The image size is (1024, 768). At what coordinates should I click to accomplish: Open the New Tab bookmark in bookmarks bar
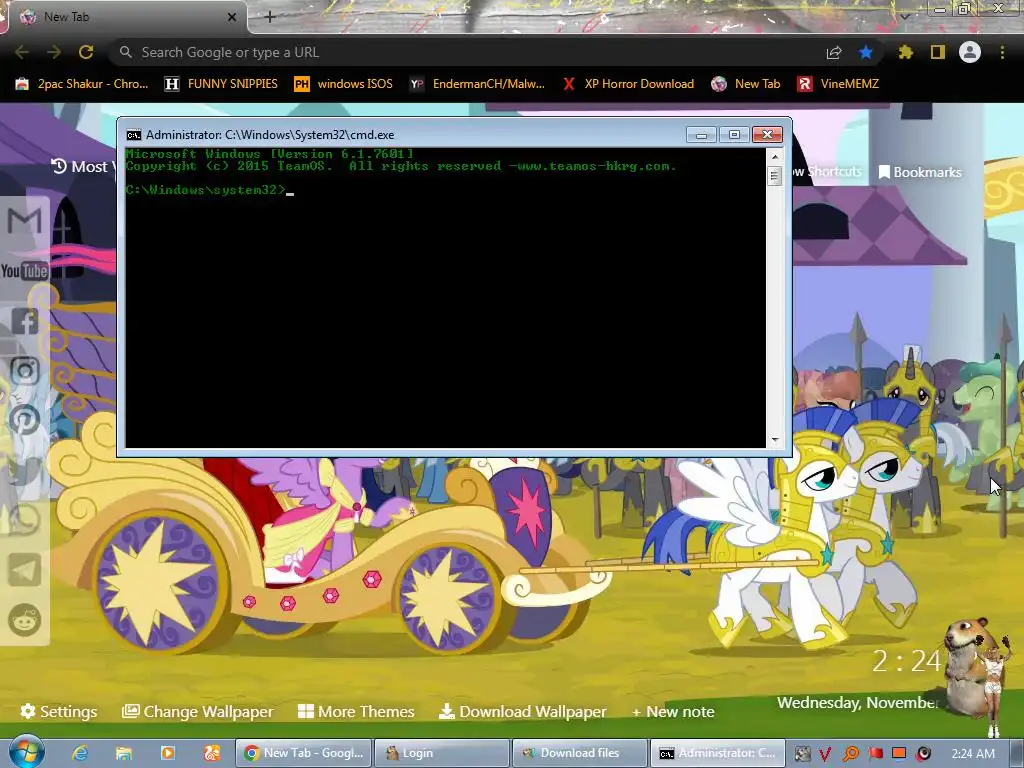click(x=746, y=84)
